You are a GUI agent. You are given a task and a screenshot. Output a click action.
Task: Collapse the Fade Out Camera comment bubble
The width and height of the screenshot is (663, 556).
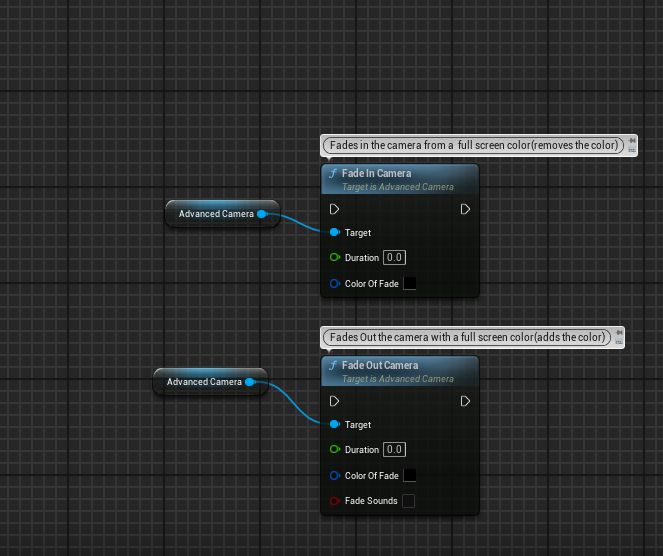[x=618, y=342]
